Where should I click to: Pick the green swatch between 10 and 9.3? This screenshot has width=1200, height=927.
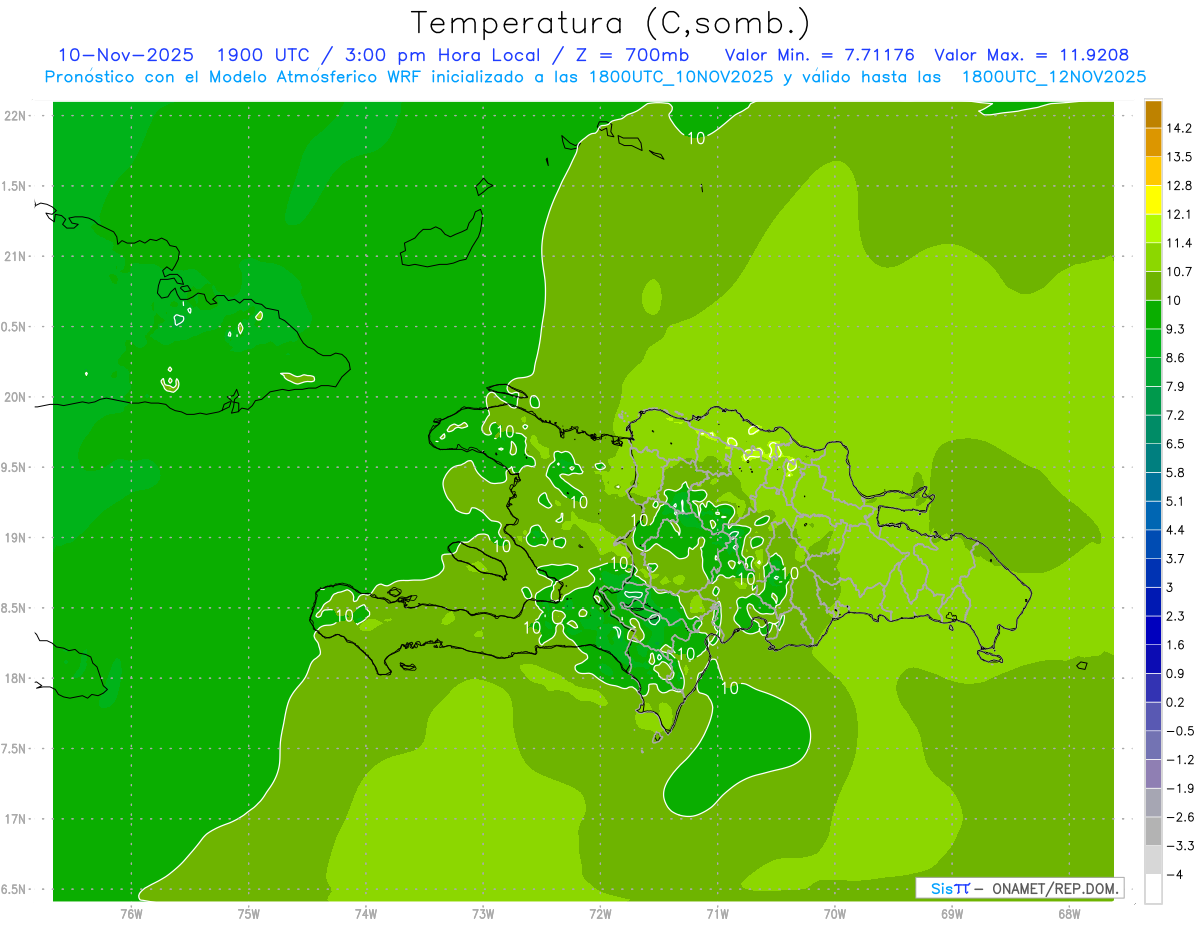click(x=1153, y=315)
